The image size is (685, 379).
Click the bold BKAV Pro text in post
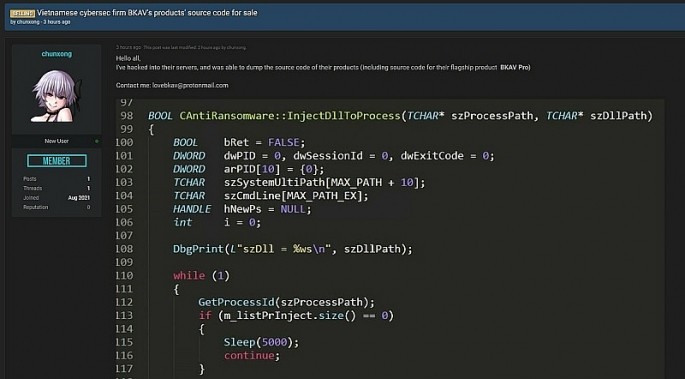pyautogui.click(x=515, y=67)
